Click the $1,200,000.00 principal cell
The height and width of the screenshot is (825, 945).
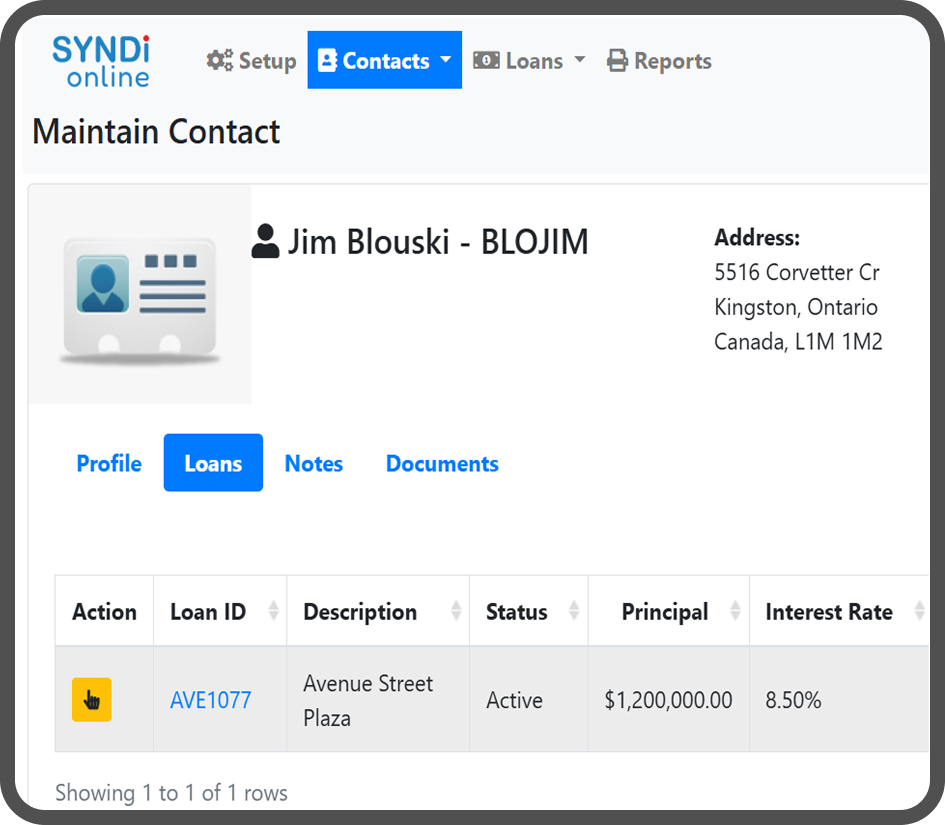pos(668,701)
